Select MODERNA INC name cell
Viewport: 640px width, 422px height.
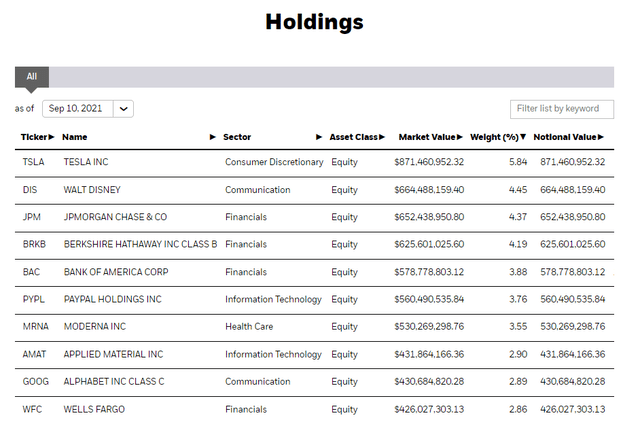[x=95, y=327]
